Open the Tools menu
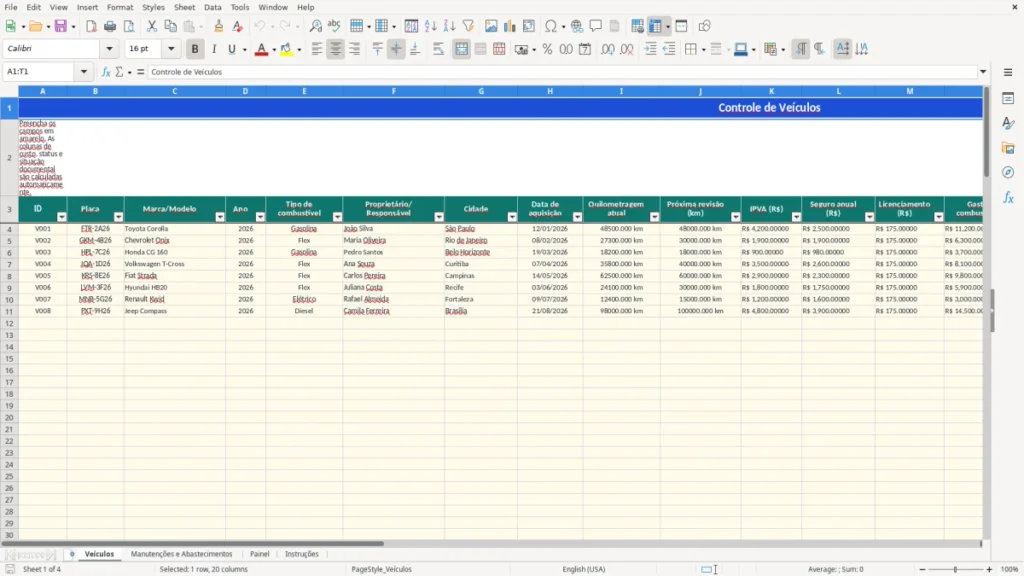This screenshot has width=1024, height=576. 240,7
